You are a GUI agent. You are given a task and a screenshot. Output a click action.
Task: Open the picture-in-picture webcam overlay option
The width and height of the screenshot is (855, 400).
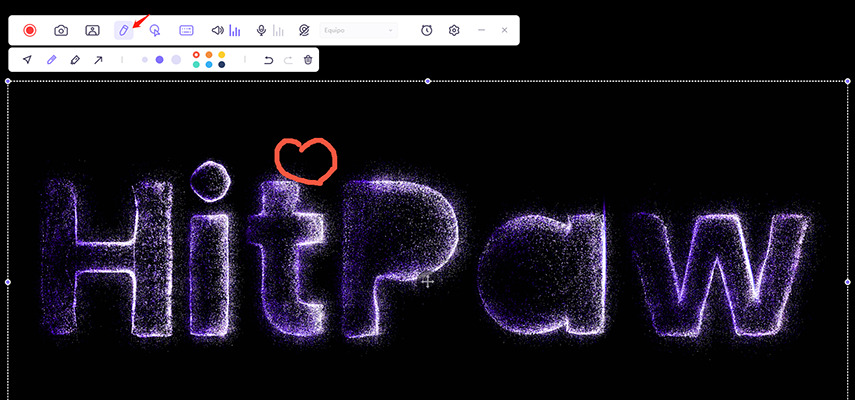[92, 31]
